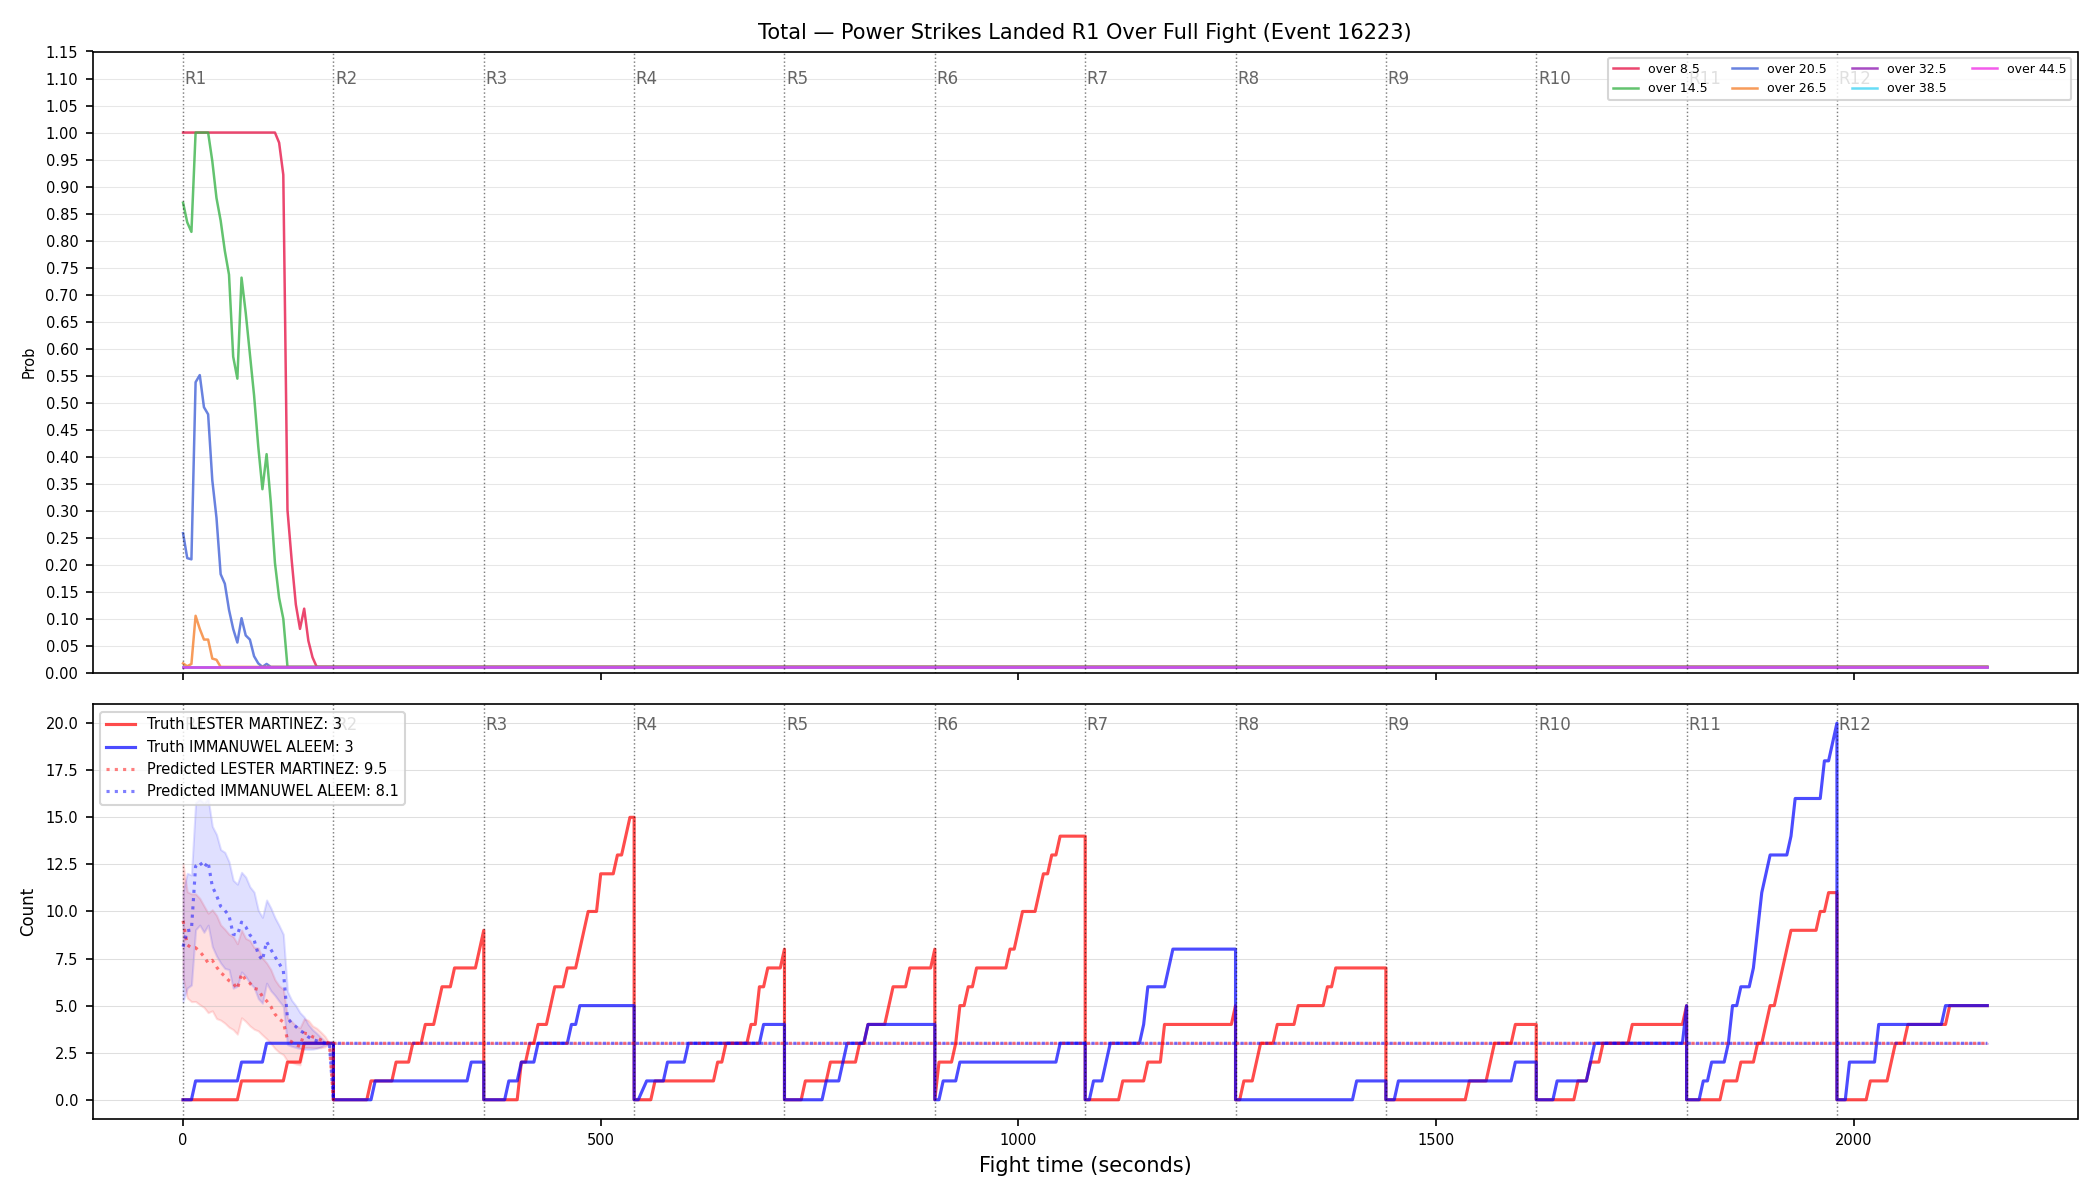Click the 'over 38.5' legend label
2100x1200 pixels.
click(x=1916, y=88)
